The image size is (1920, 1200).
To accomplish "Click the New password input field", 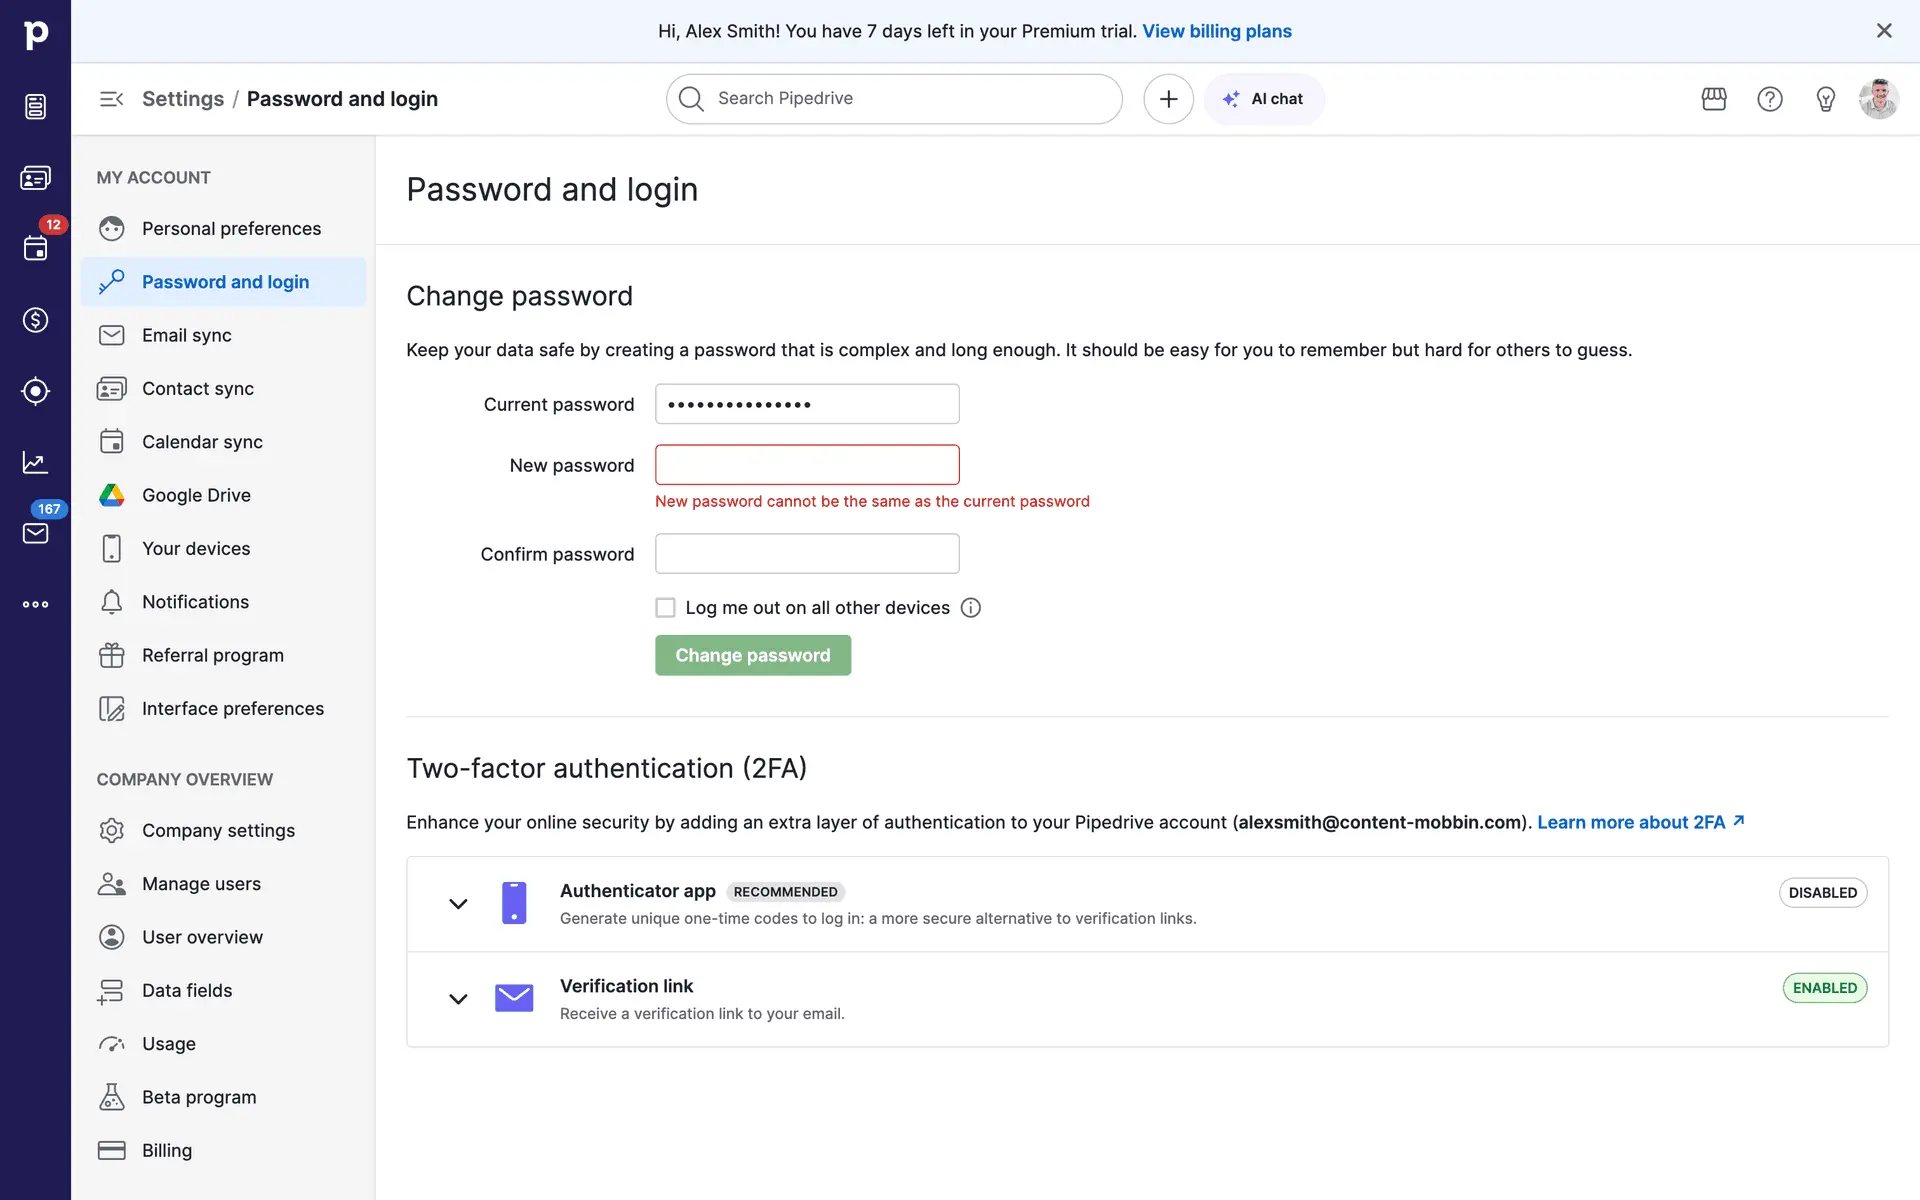I will coord(807,465).
